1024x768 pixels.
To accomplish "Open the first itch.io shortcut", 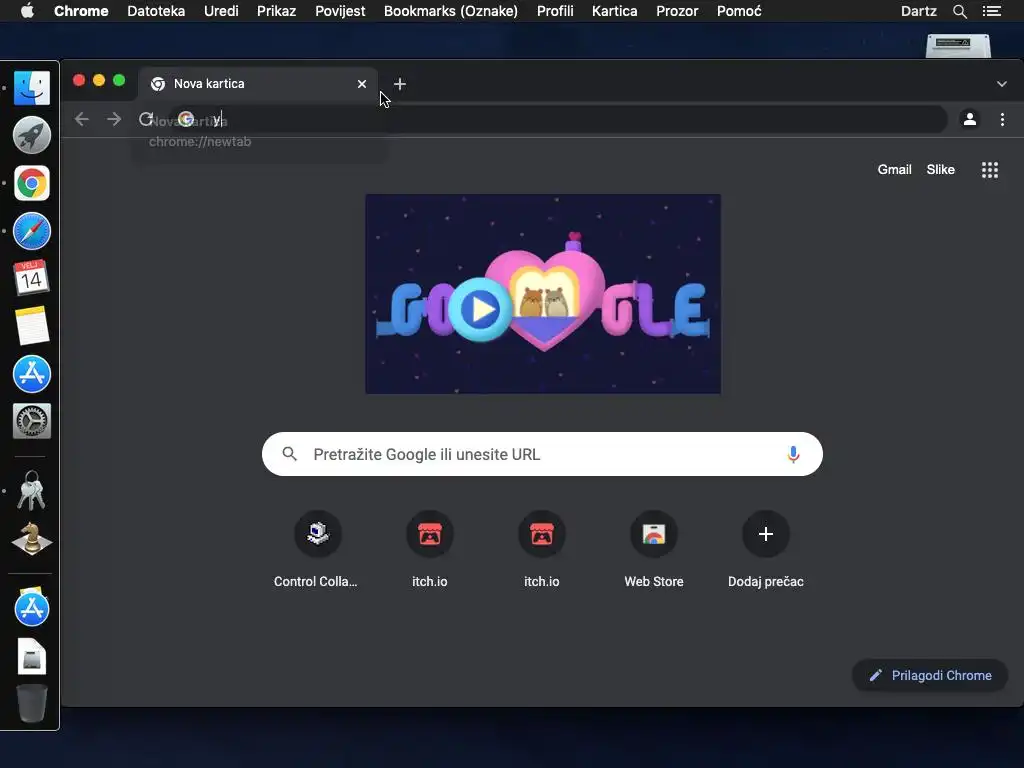I will click(x=430, y=550).
